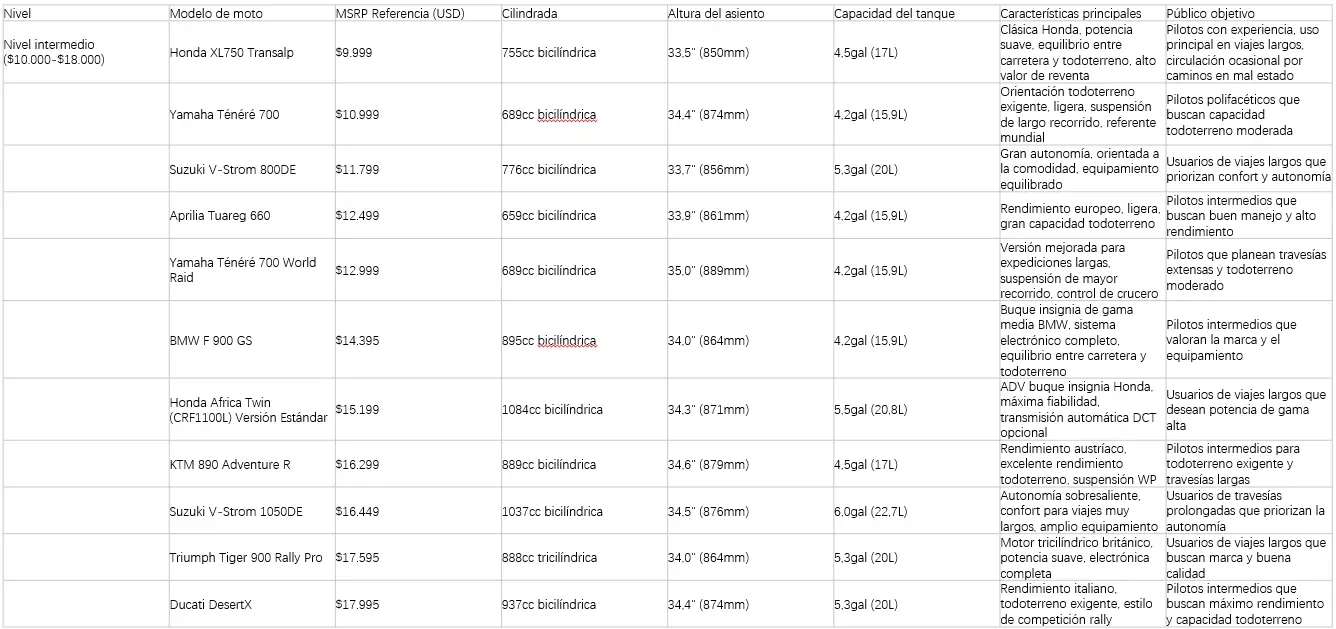Click the Ducati DesertX model cell

click(250, 604)
